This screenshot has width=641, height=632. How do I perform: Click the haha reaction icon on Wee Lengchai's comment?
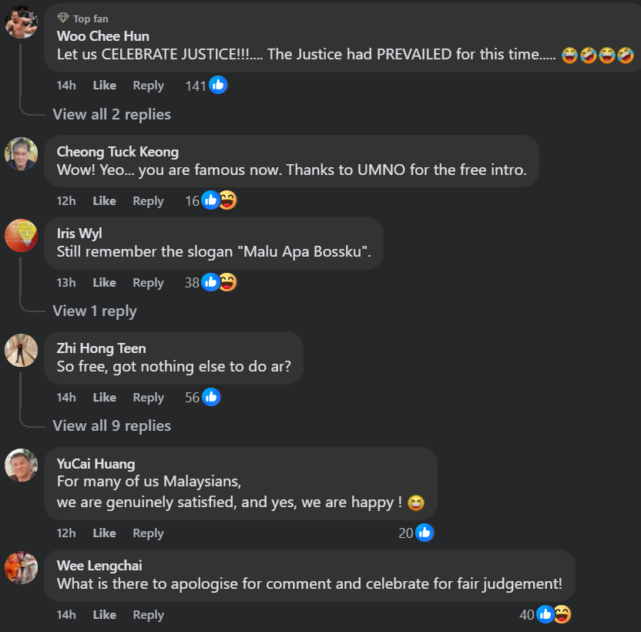click(562, 614)
